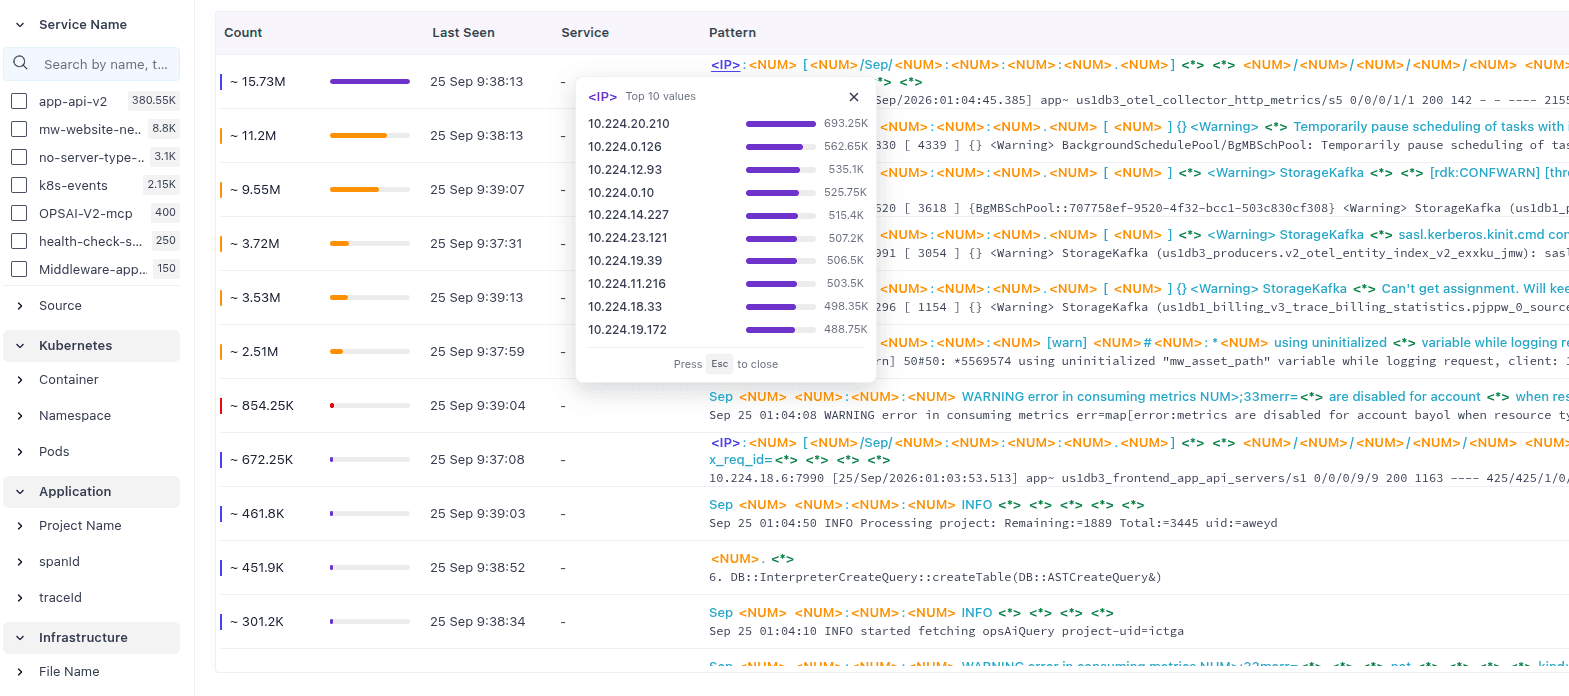Expand the Pods filter
The width and height of the screenshot is (1569, 696).
(20, 452)
